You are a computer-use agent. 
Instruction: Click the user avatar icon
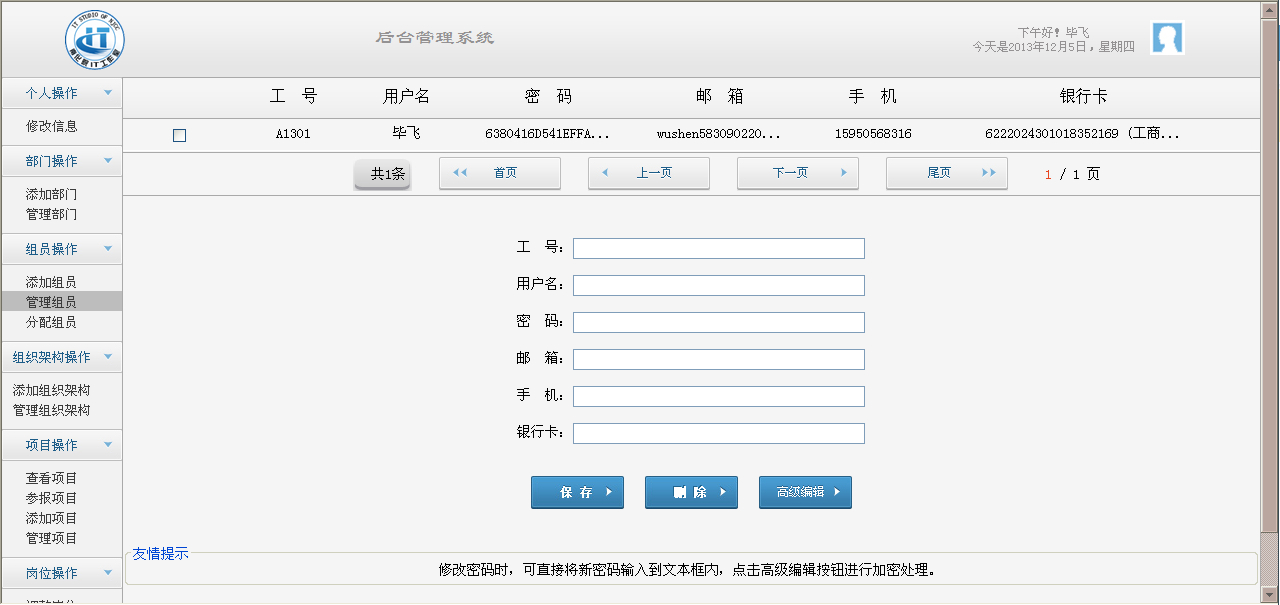pyautogui.click(x=1167, y=38)
